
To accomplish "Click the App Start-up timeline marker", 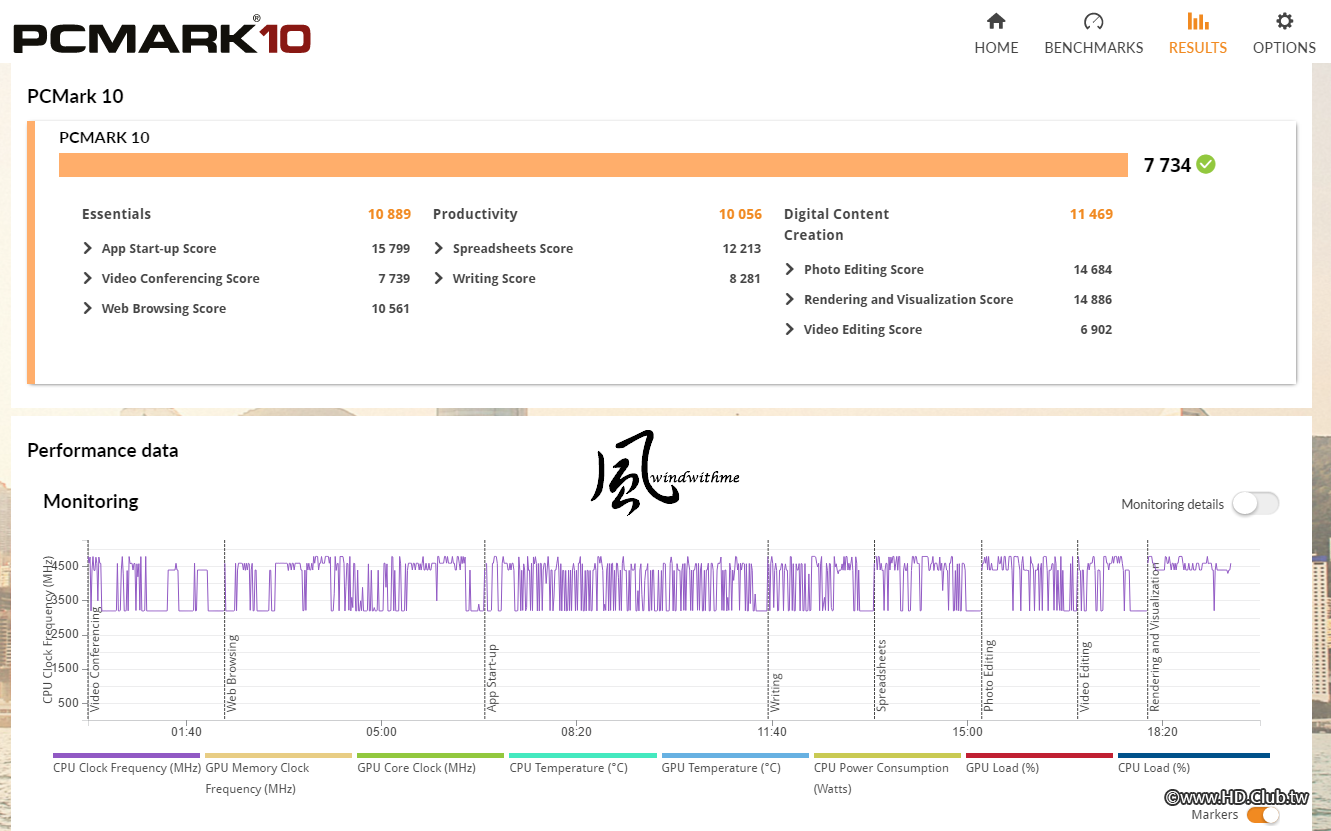I will tap(492, 678).
